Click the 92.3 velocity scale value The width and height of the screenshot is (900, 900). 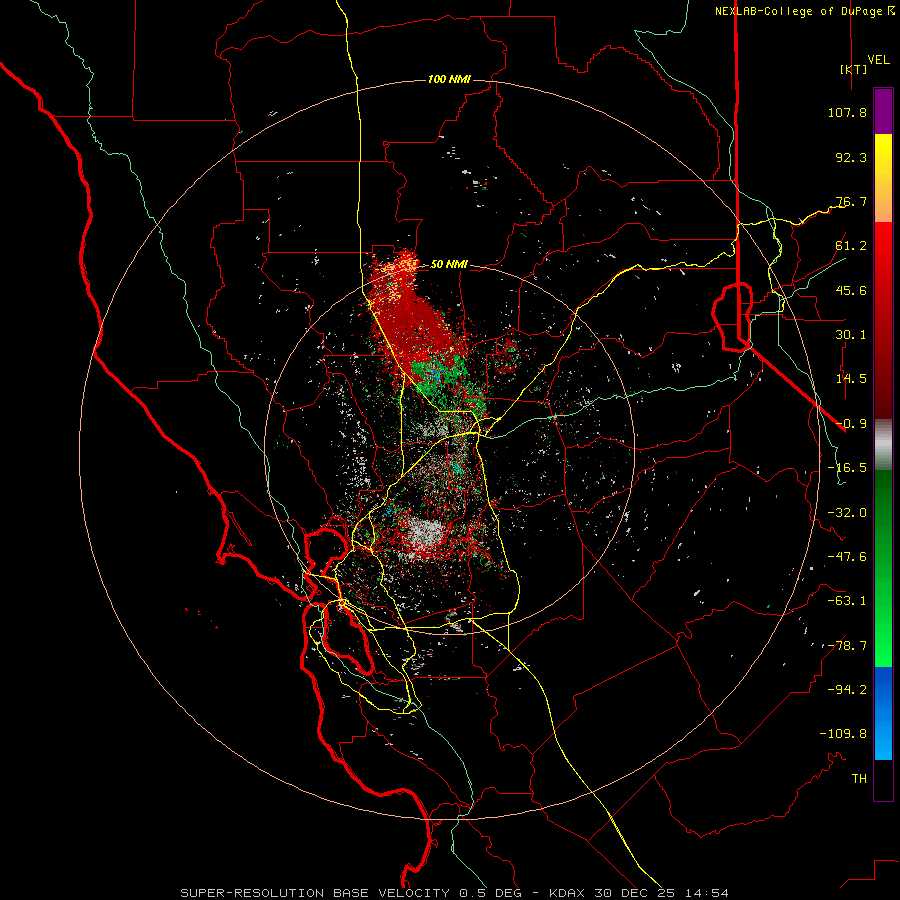pos(851,157)
